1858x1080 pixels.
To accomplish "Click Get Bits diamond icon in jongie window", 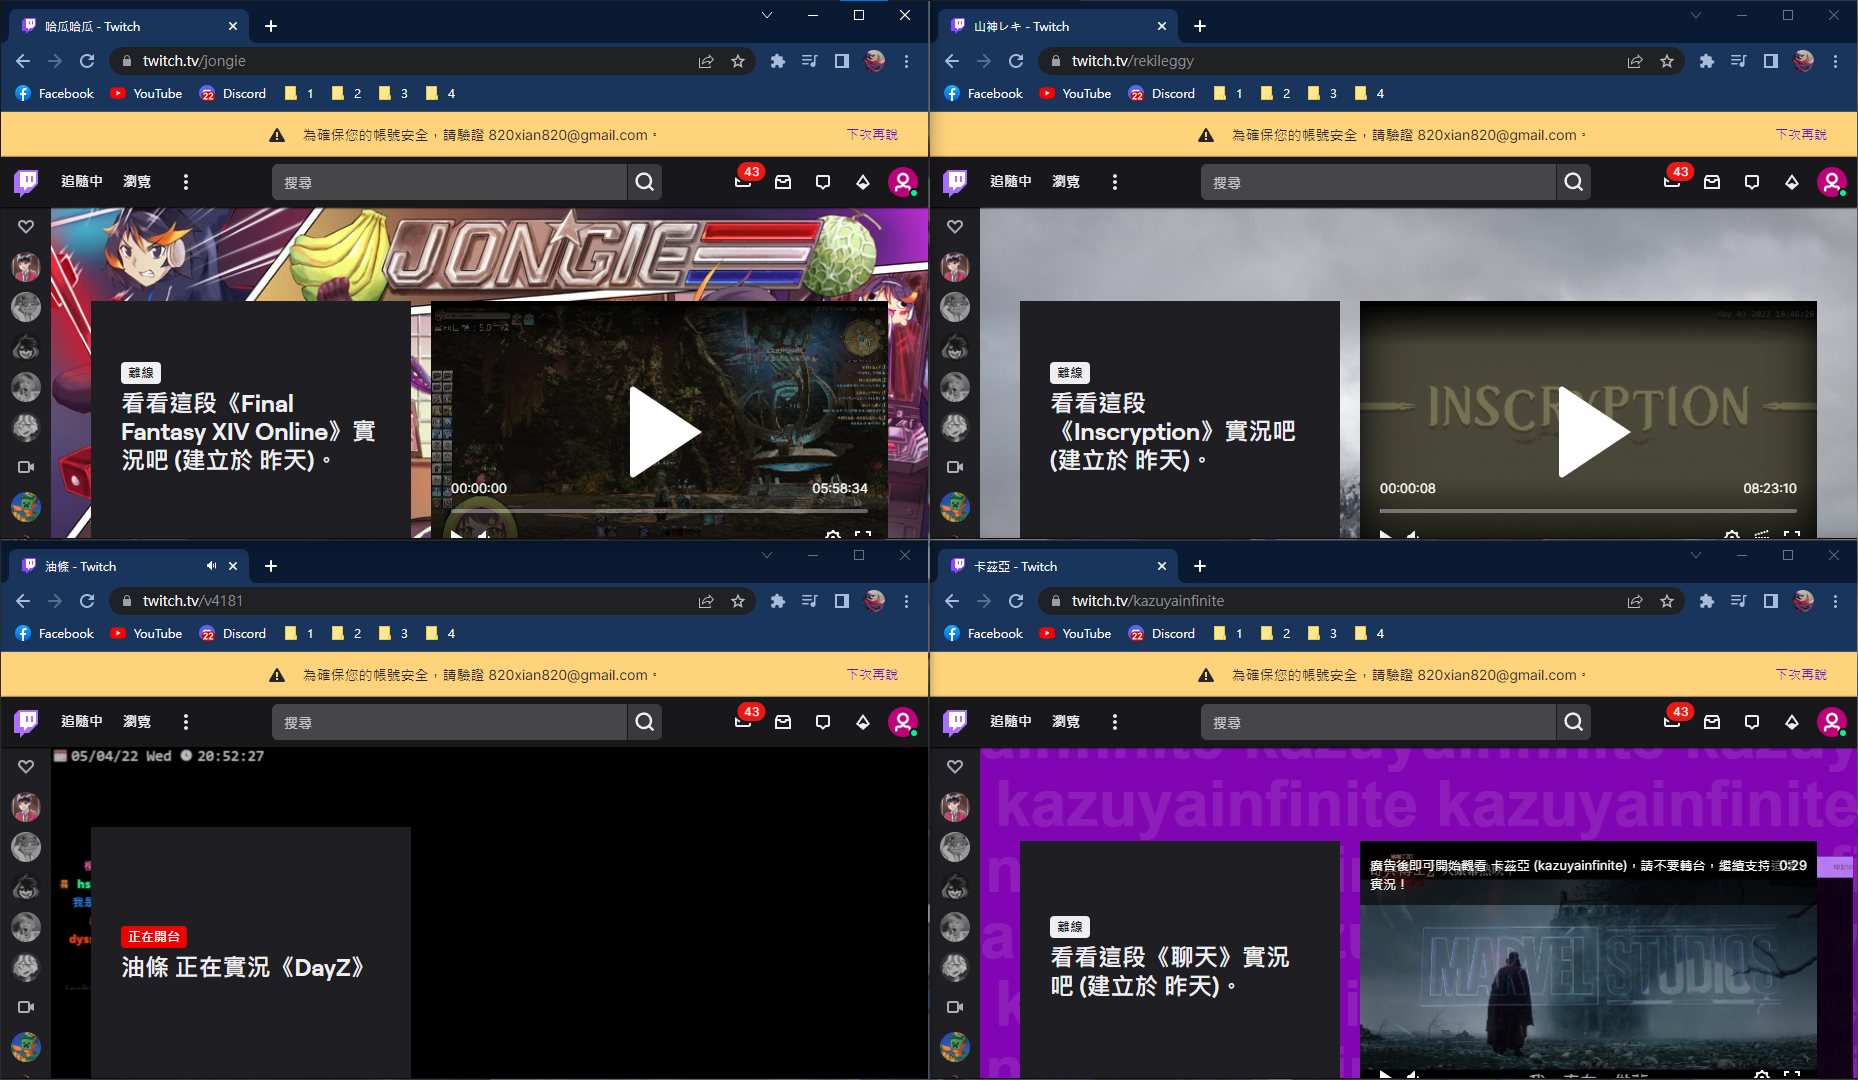I will click(863, 182).
